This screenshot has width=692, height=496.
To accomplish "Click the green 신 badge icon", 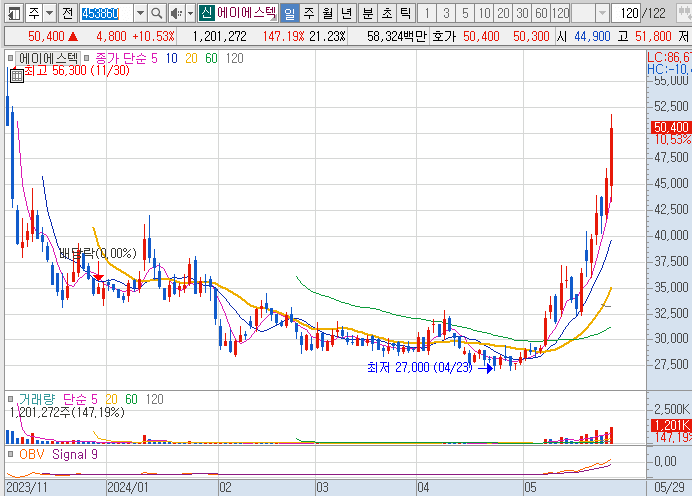I will coord(206,13).
